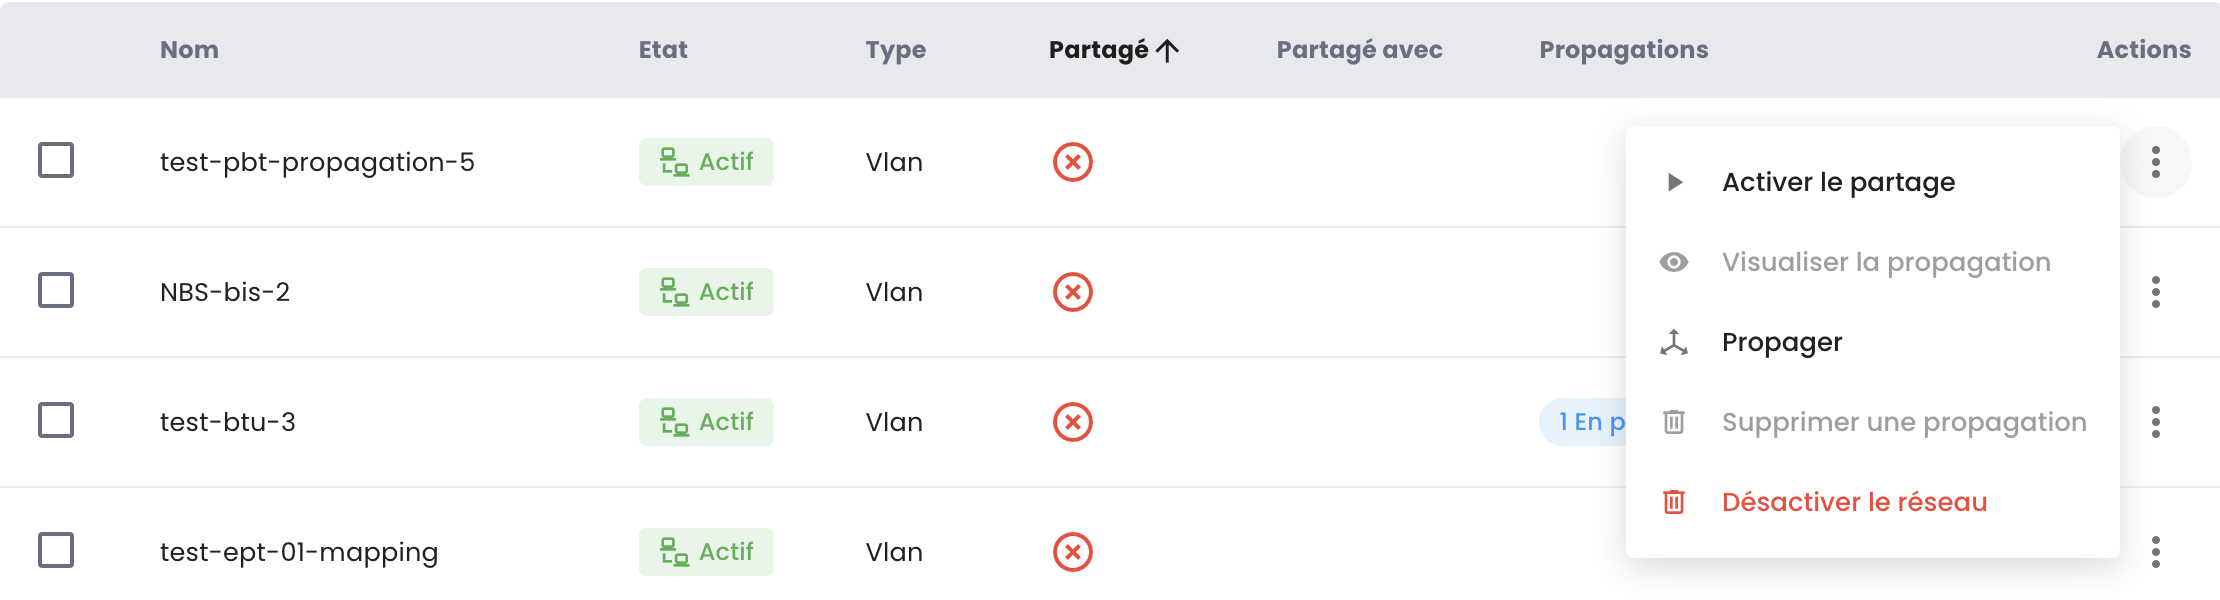Click the red trash icon for Désactiver
Viewport: 2220px width, 600px height.
pyautogui.click(x=1674, y=502)
